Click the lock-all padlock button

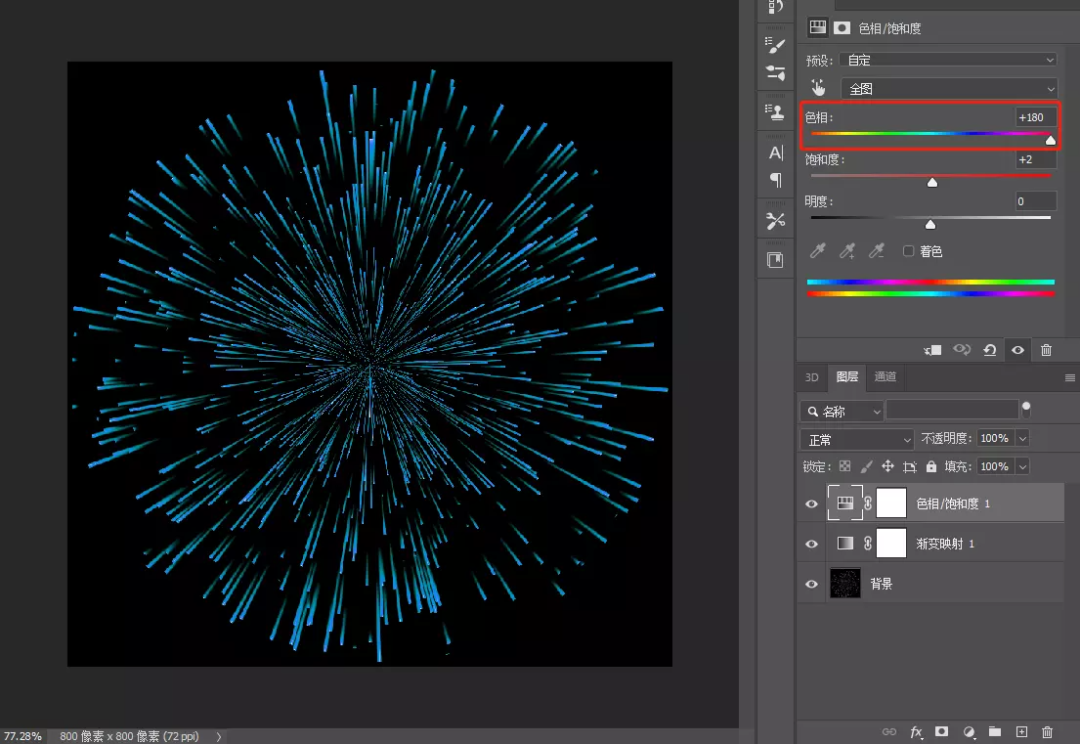(x=931, y=467)
